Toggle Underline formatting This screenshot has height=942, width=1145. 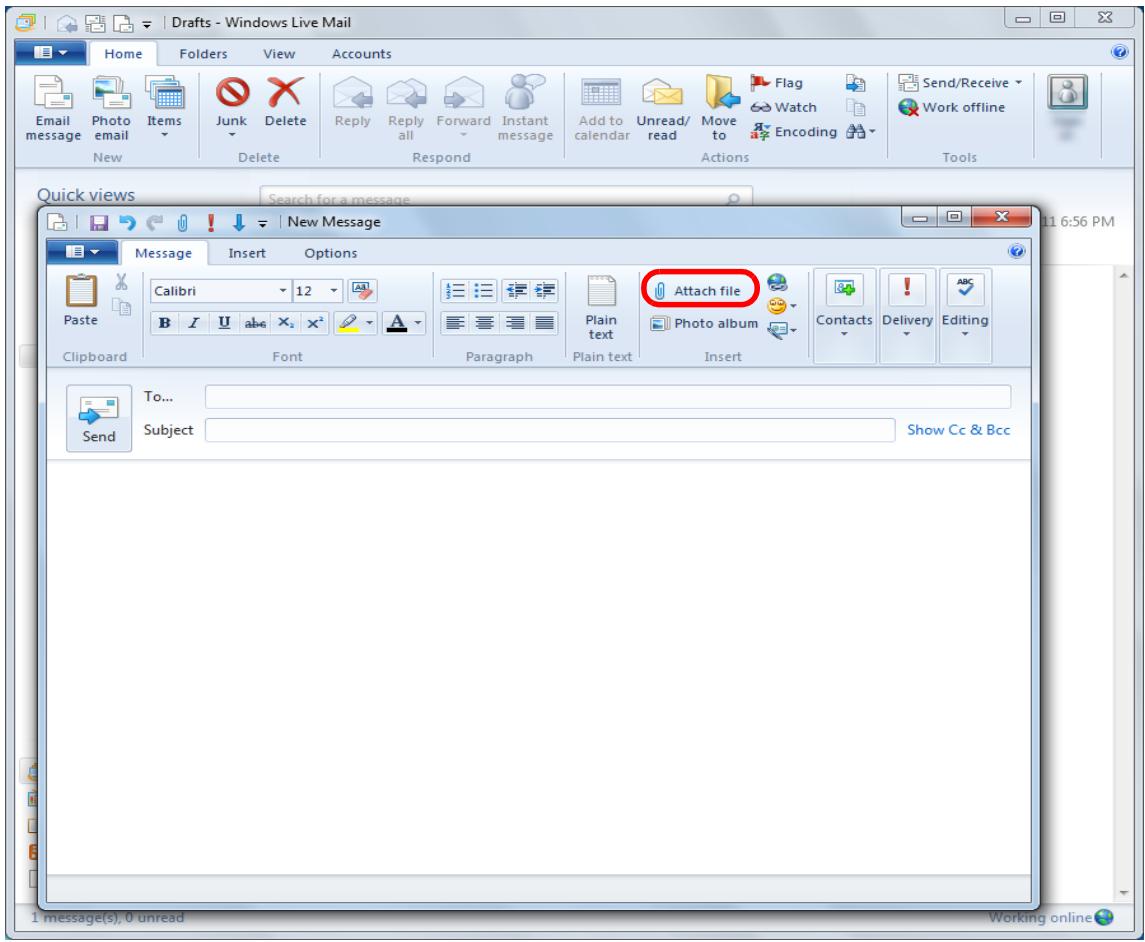pos(224,323)
